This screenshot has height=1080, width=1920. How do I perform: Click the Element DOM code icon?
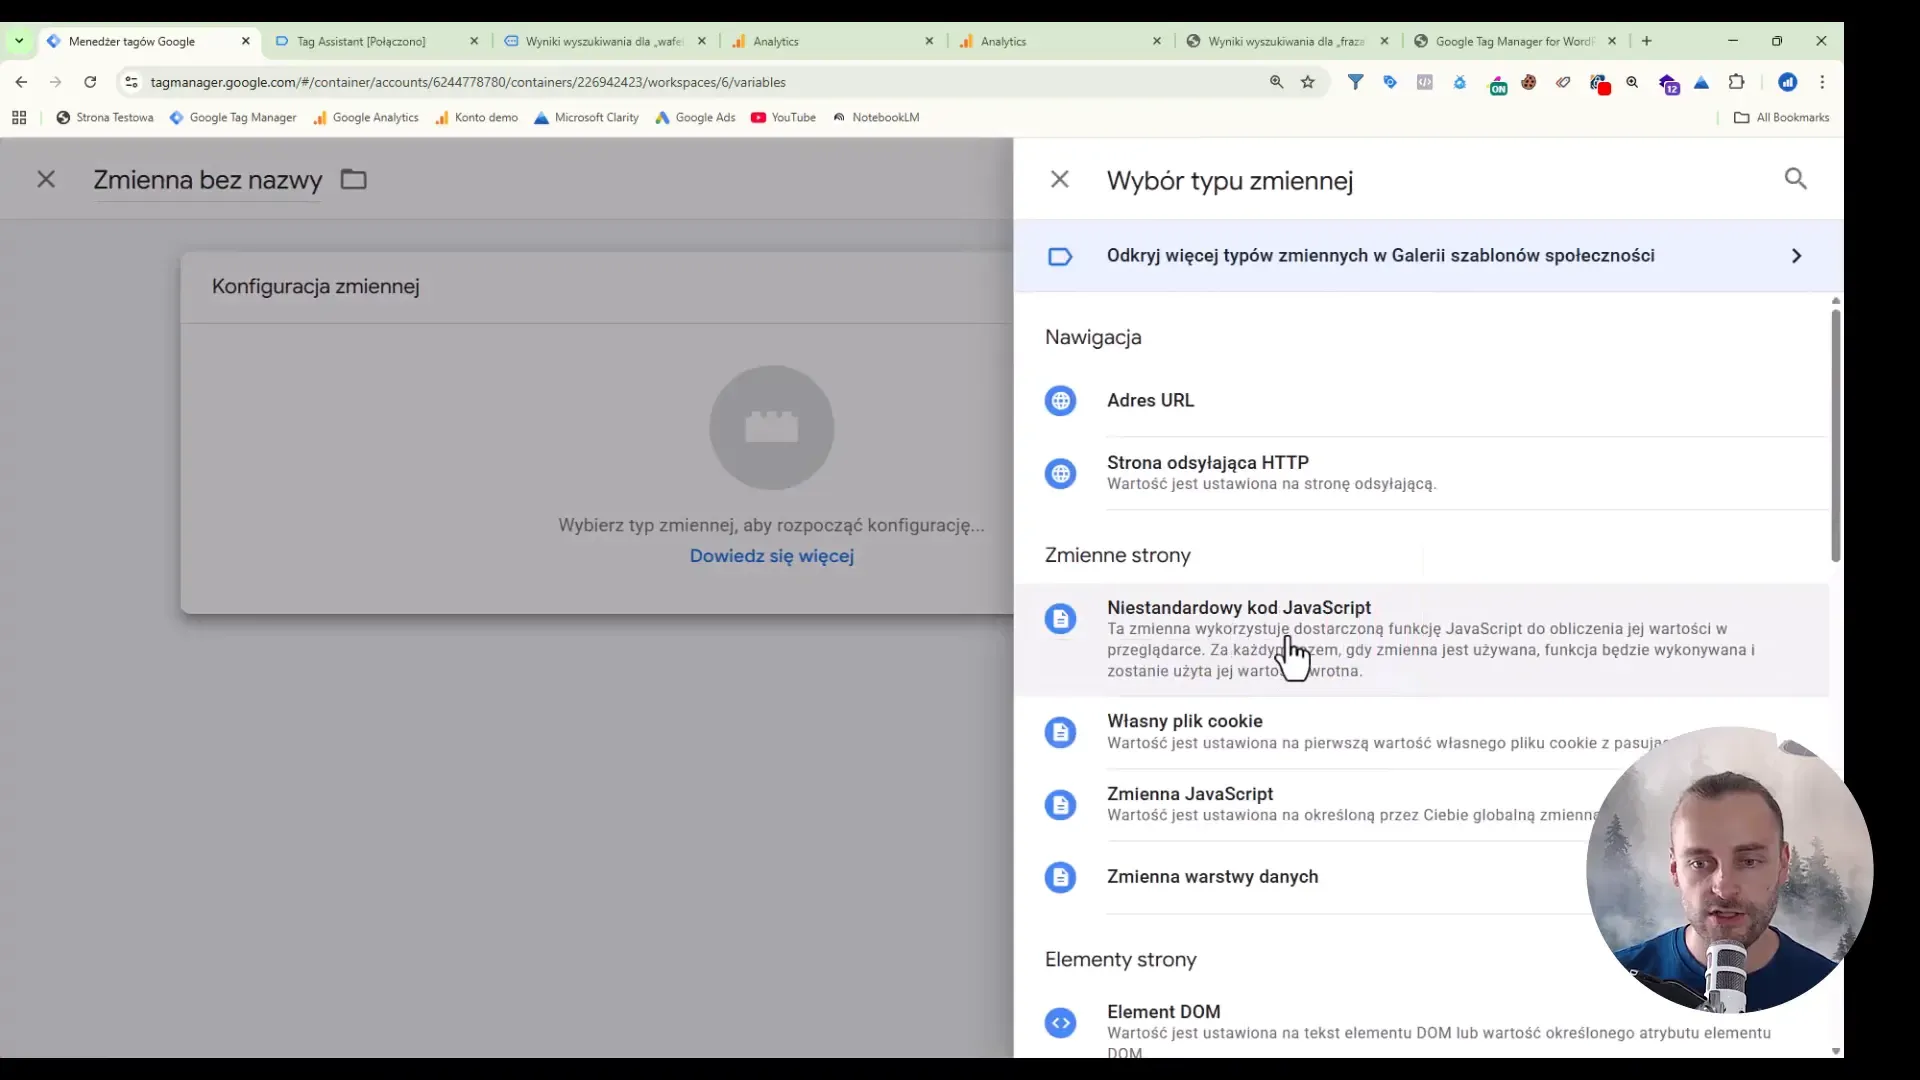click(1060, 1023)
